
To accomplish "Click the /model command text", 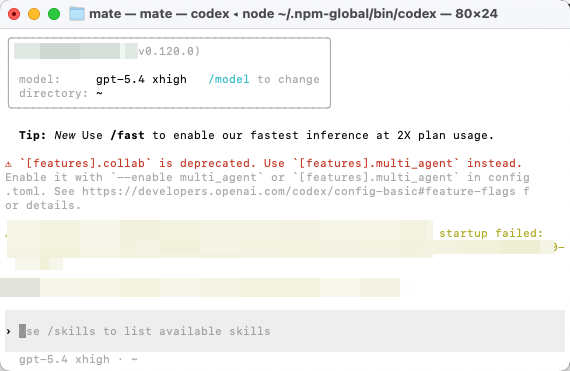I will [229, 79].
